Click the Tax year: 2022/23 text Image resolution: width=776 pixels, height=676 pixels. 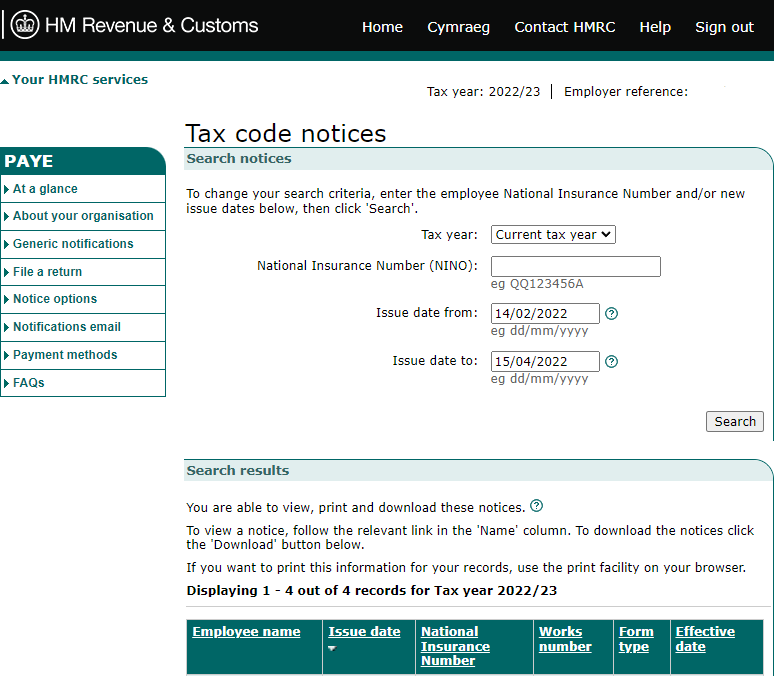click(484, 92)
